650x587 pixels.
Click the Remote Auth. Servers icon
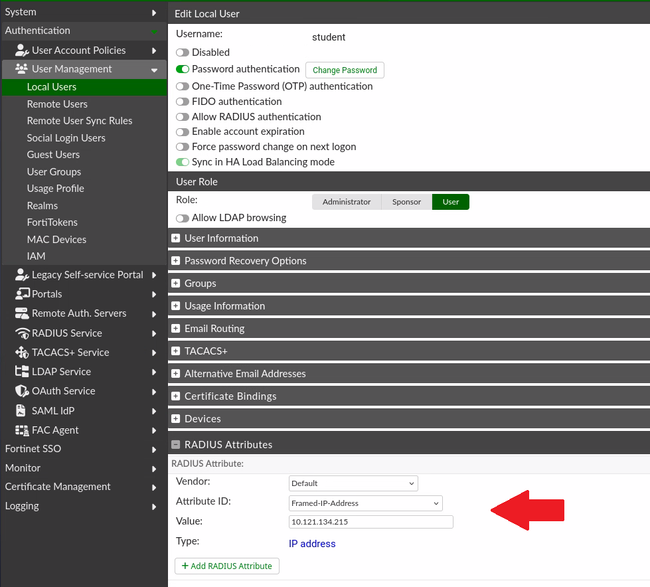pos(22,313)
